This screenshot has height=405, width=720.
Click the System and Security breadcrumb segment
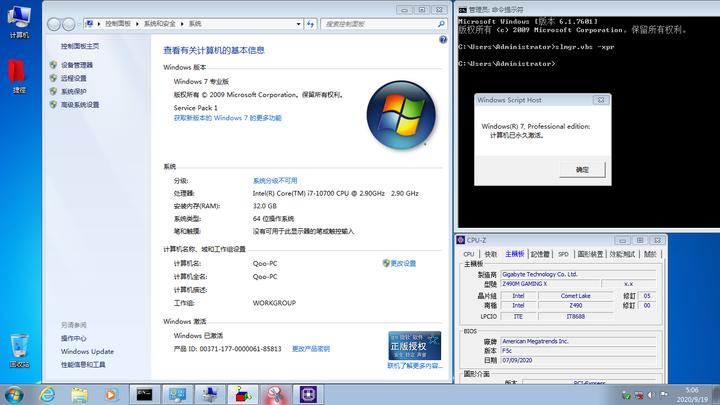point(160,24)
